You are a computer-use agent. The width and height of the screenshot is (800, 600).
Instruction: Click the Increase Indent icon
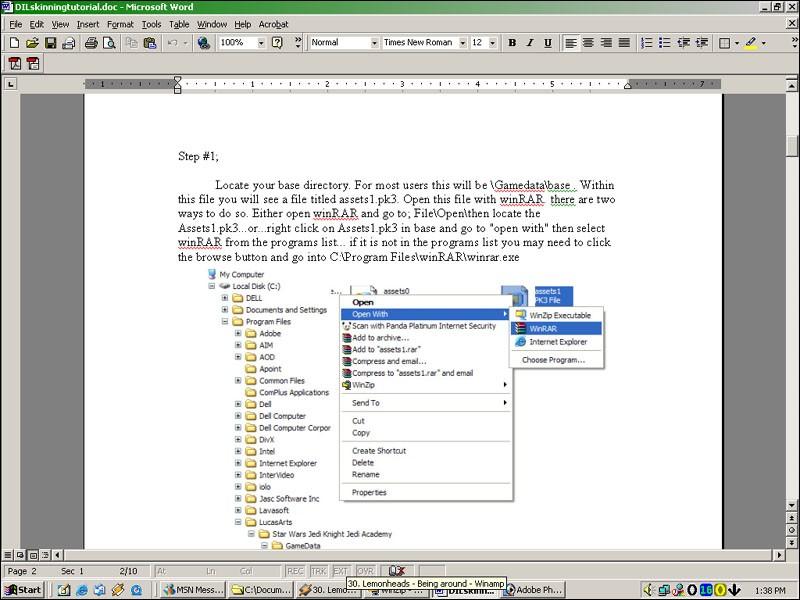702,43
